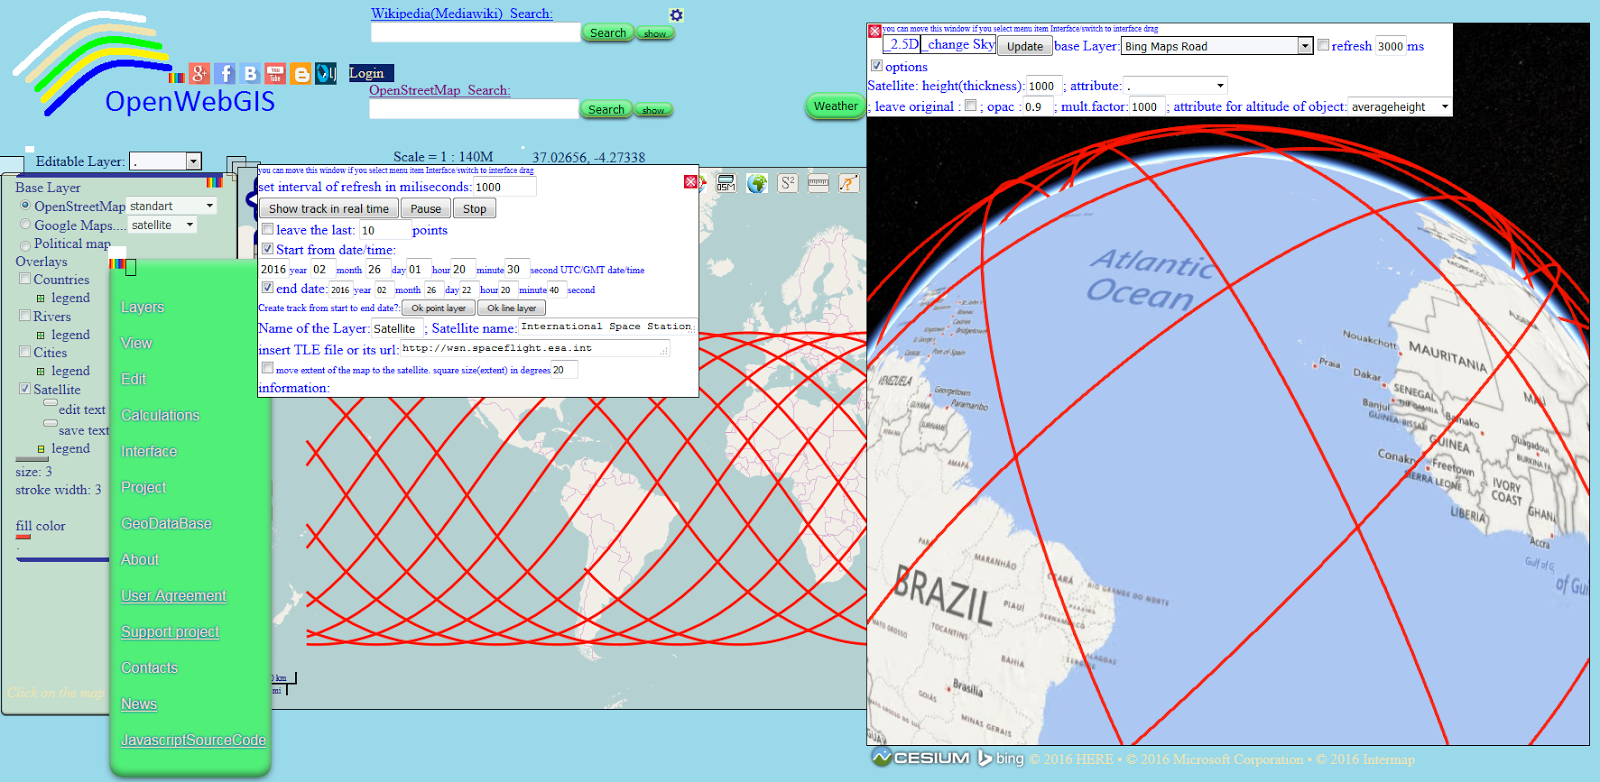Toggle the refresh checkbox in globe window

click(1323, 45)
